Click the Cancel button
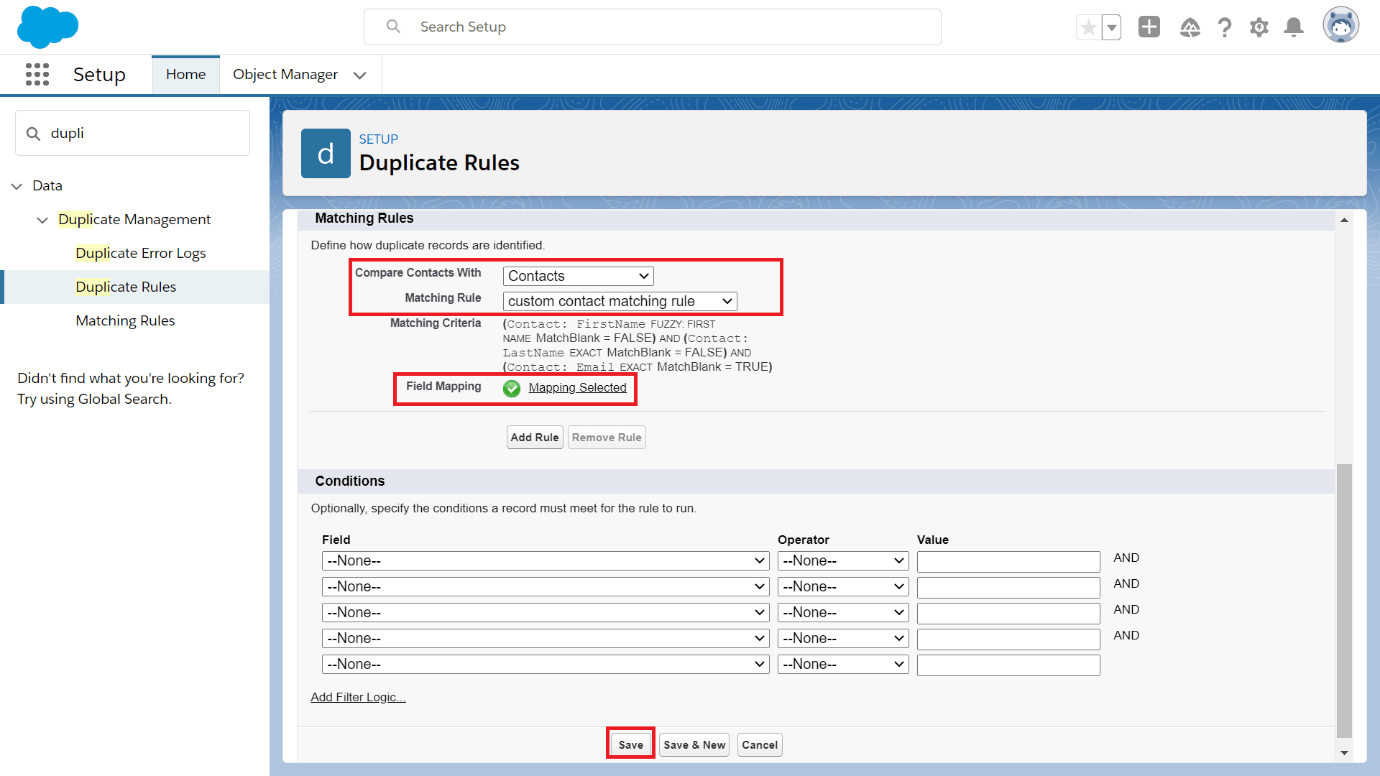This screenshot has height=776, width=1380. click(760, 745)
